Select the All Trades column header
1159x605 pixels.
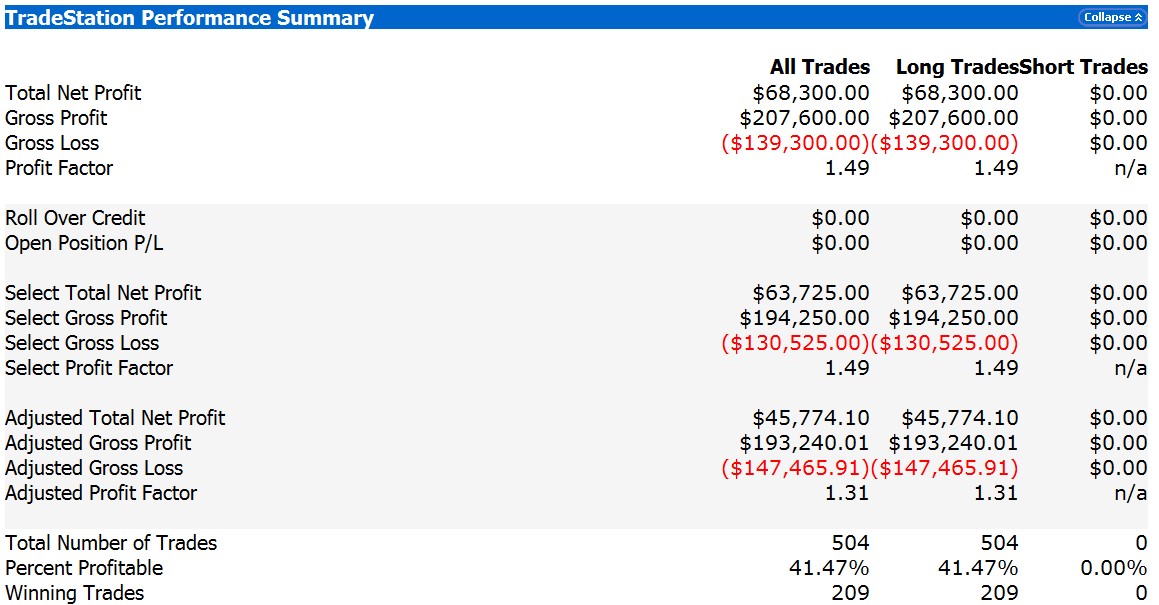pyautogui.click(x=819, y=68)
